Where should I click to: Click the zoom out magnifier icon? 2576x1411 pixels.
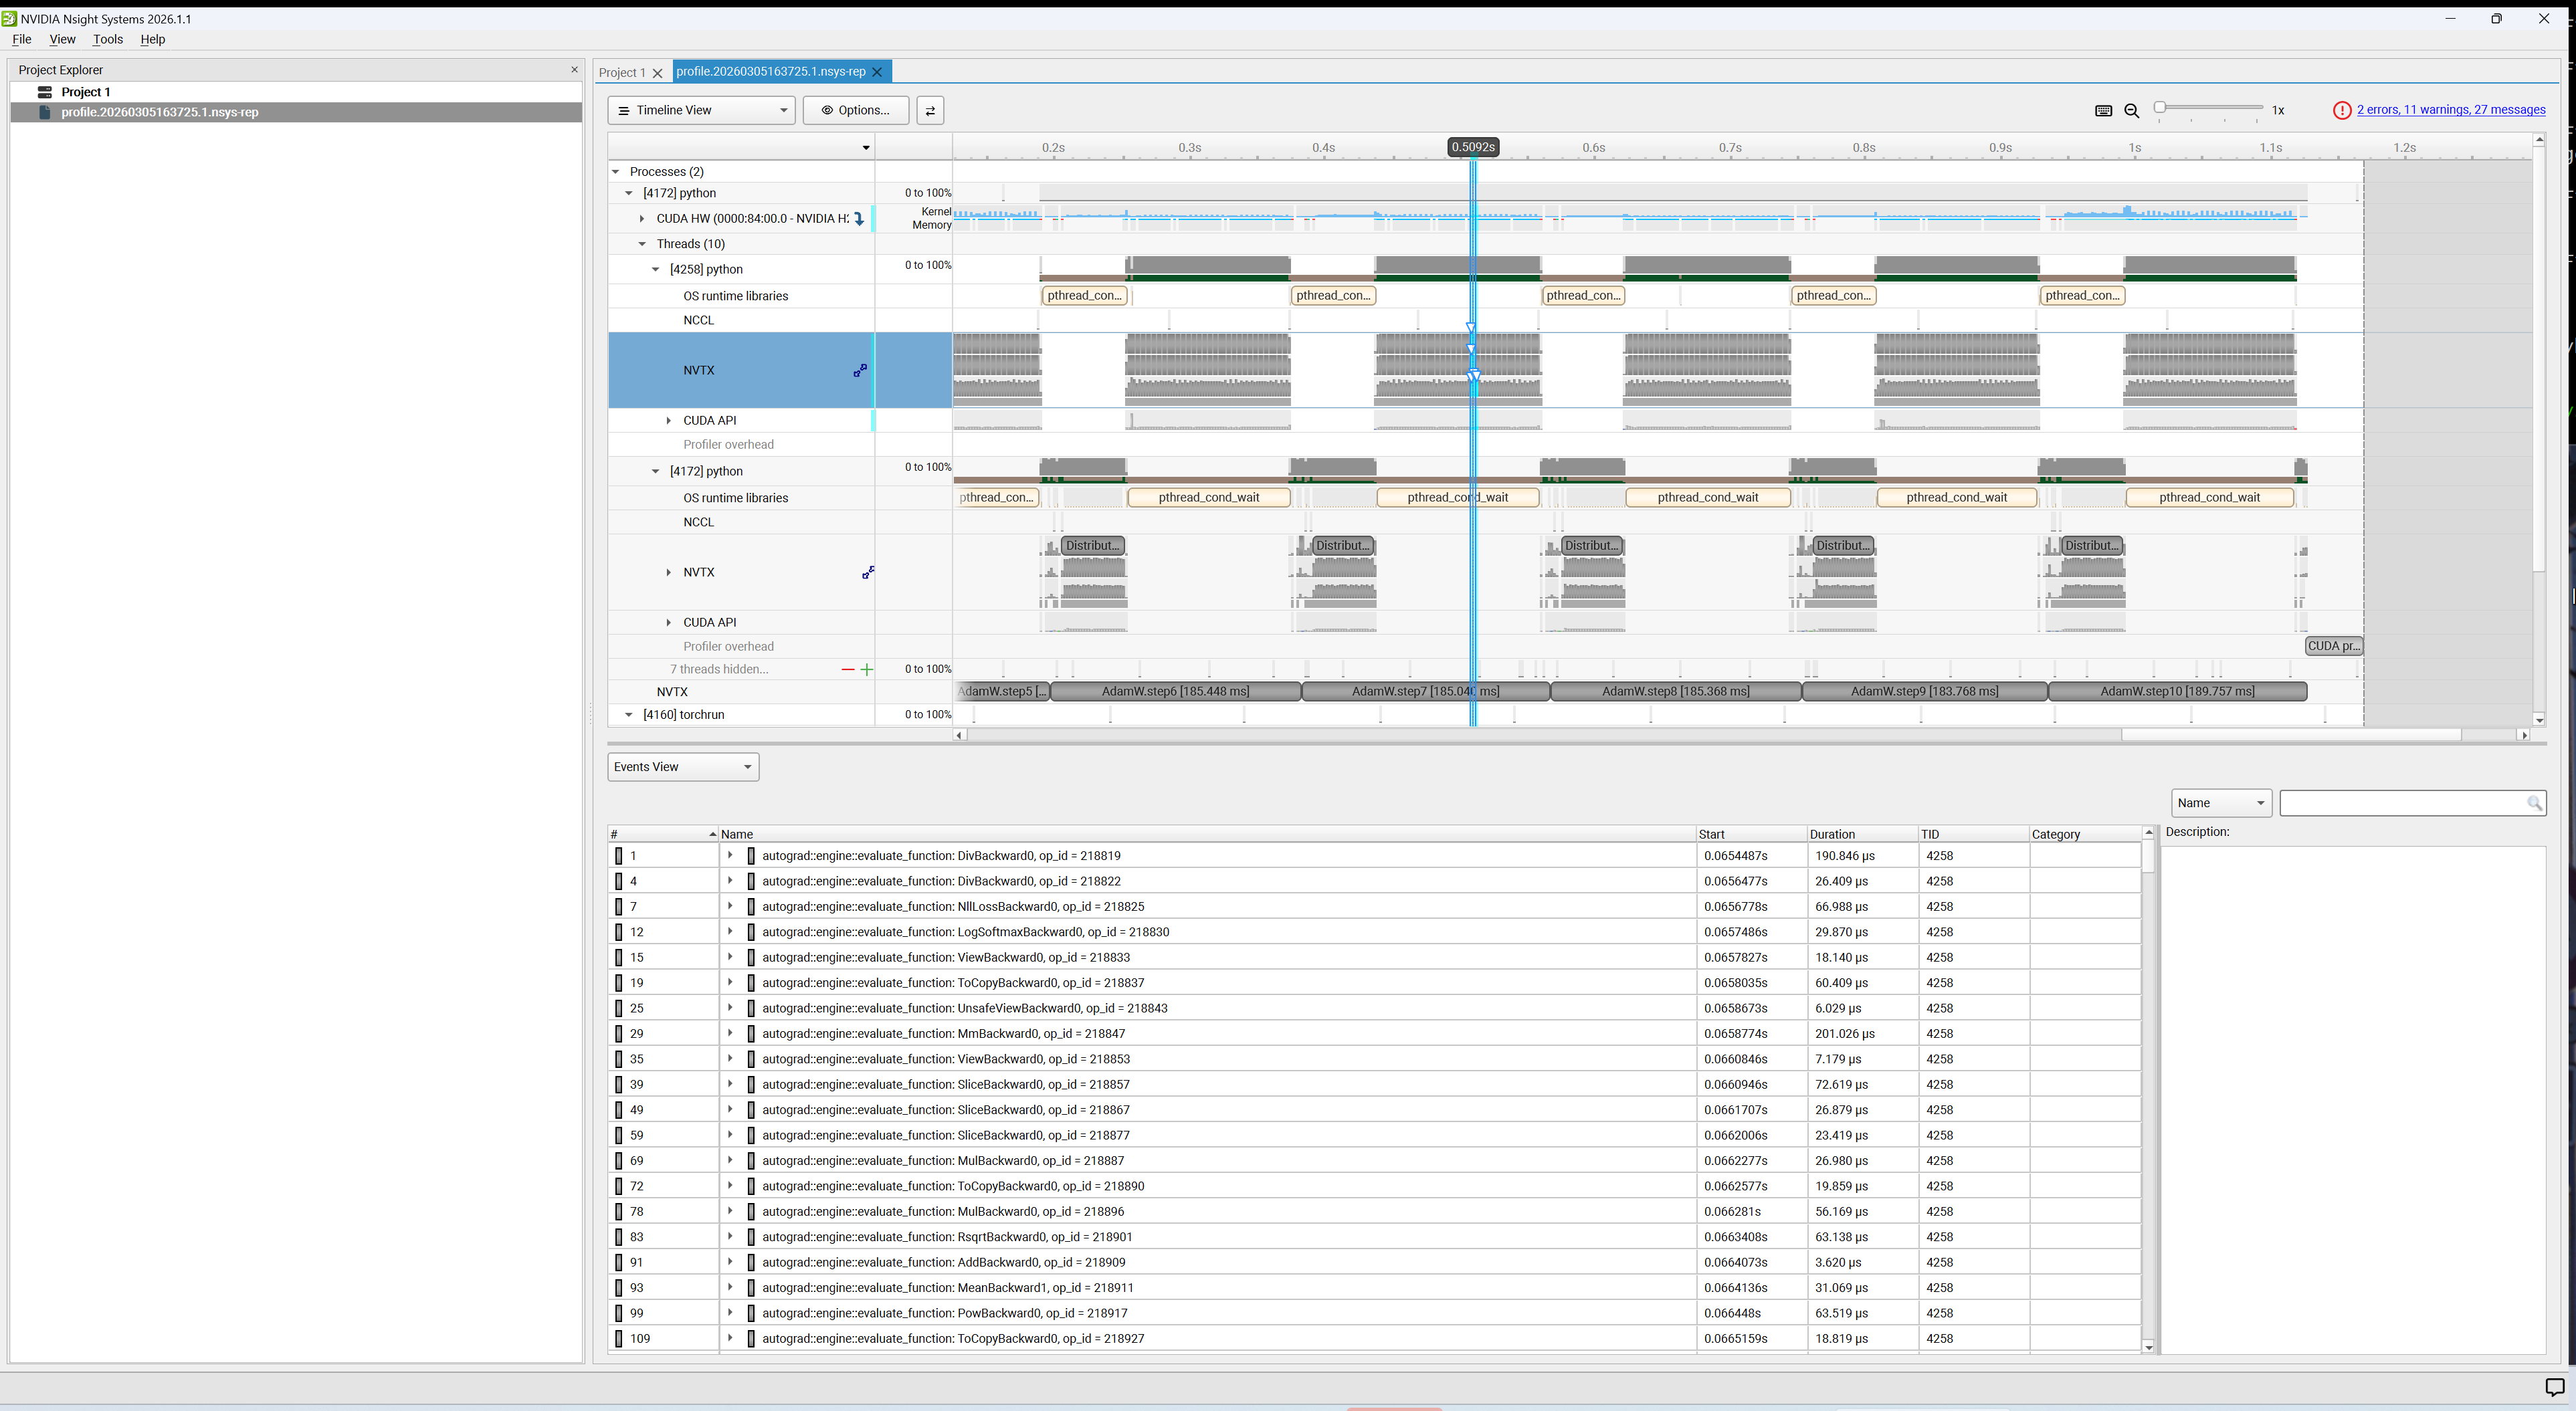pos(2131,111)
